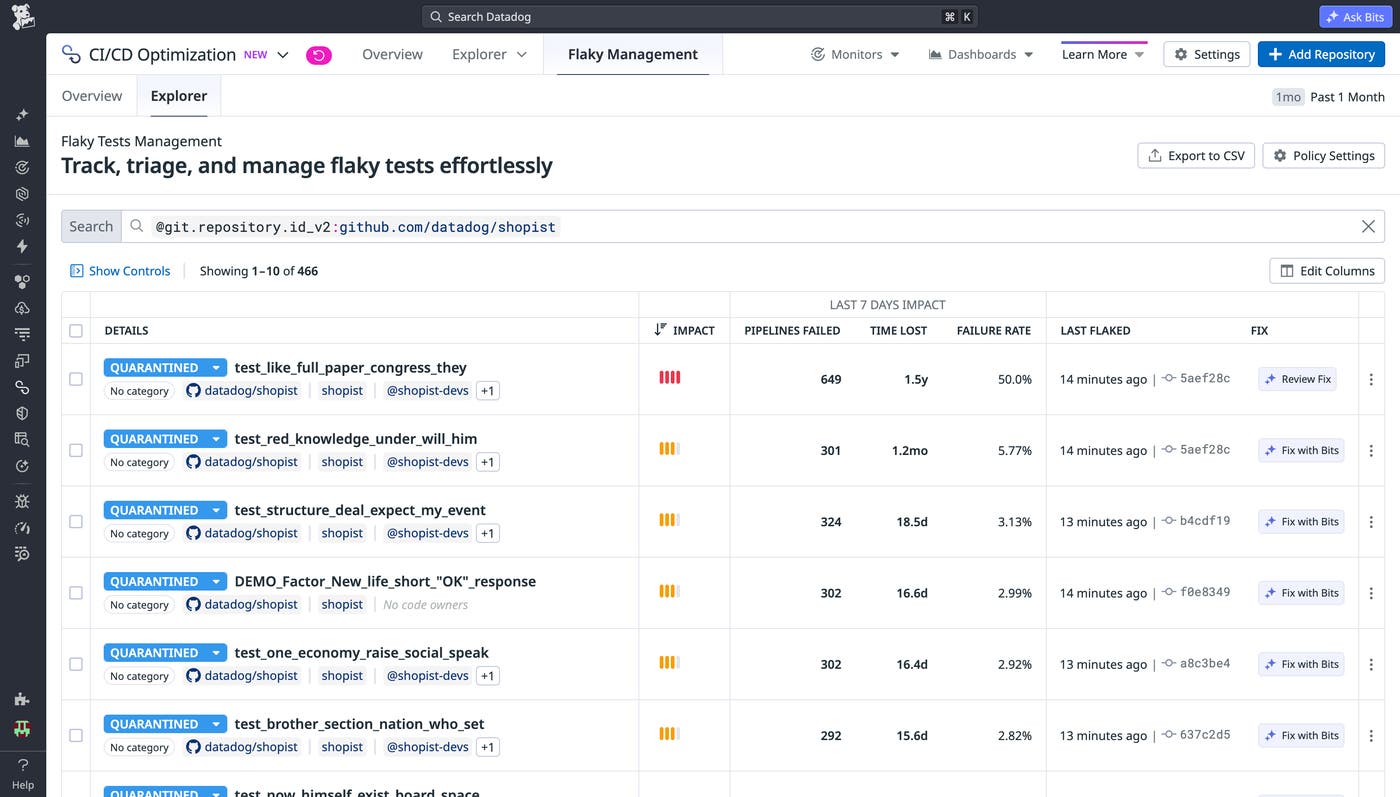Click Review Fix for test_like_full_paper_congress_they
The image size is (1400, 797).
[1297, 379]
